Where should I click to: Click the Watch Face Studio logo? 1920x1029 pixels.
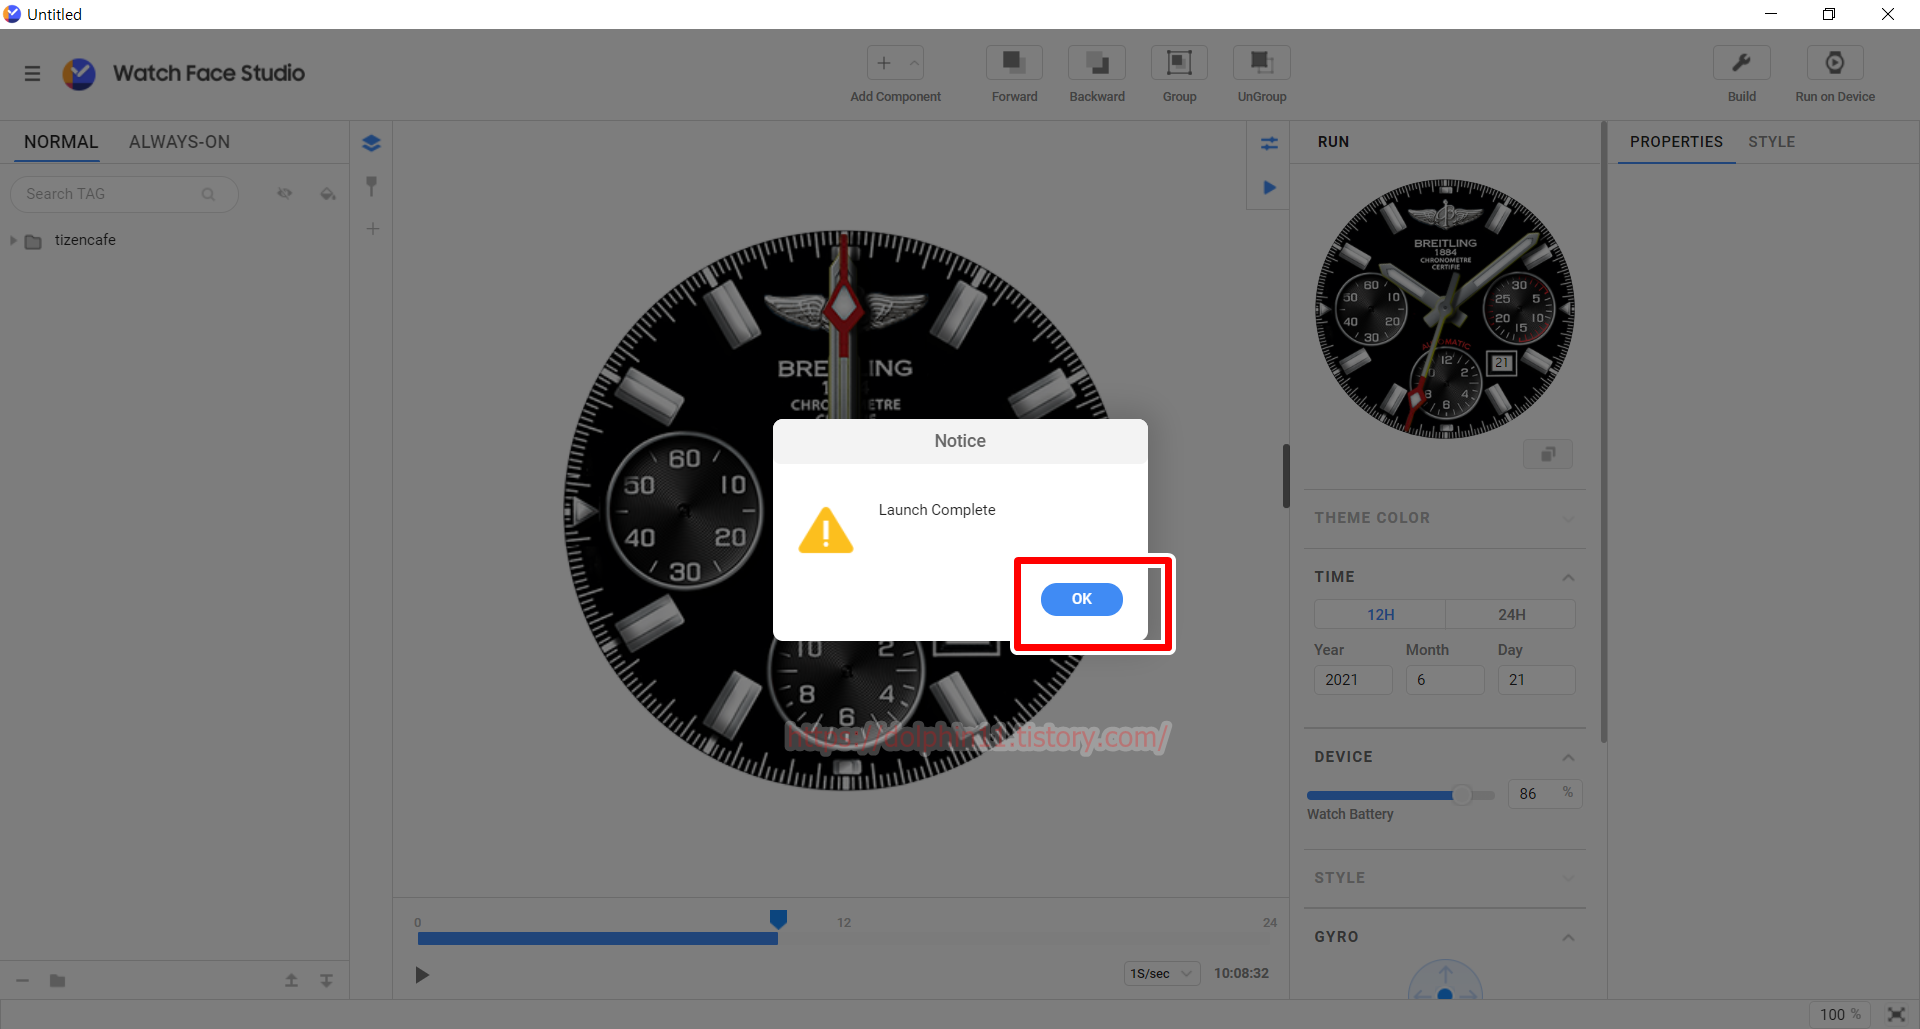79,73
